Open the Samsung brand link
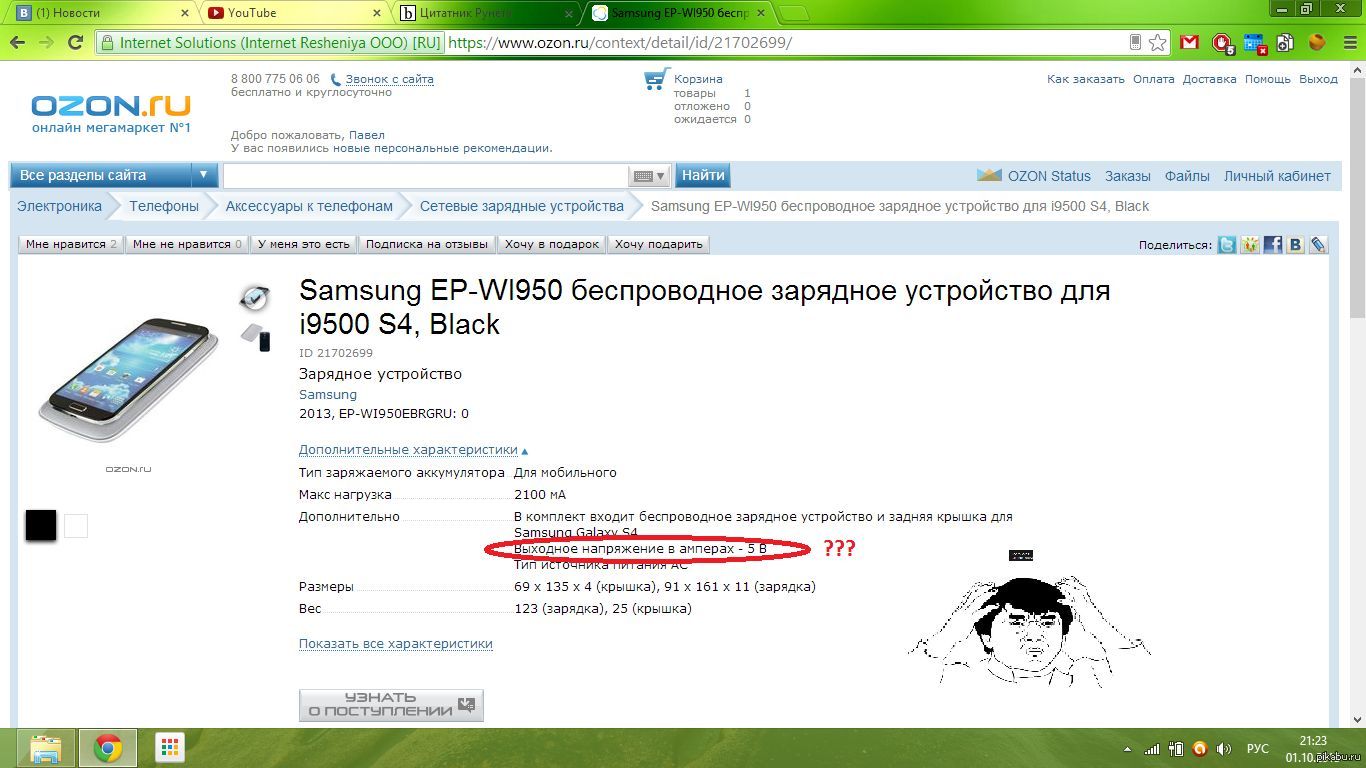Image resolution: width=1366 pixels, height=768 pixels. coord(328,394)
